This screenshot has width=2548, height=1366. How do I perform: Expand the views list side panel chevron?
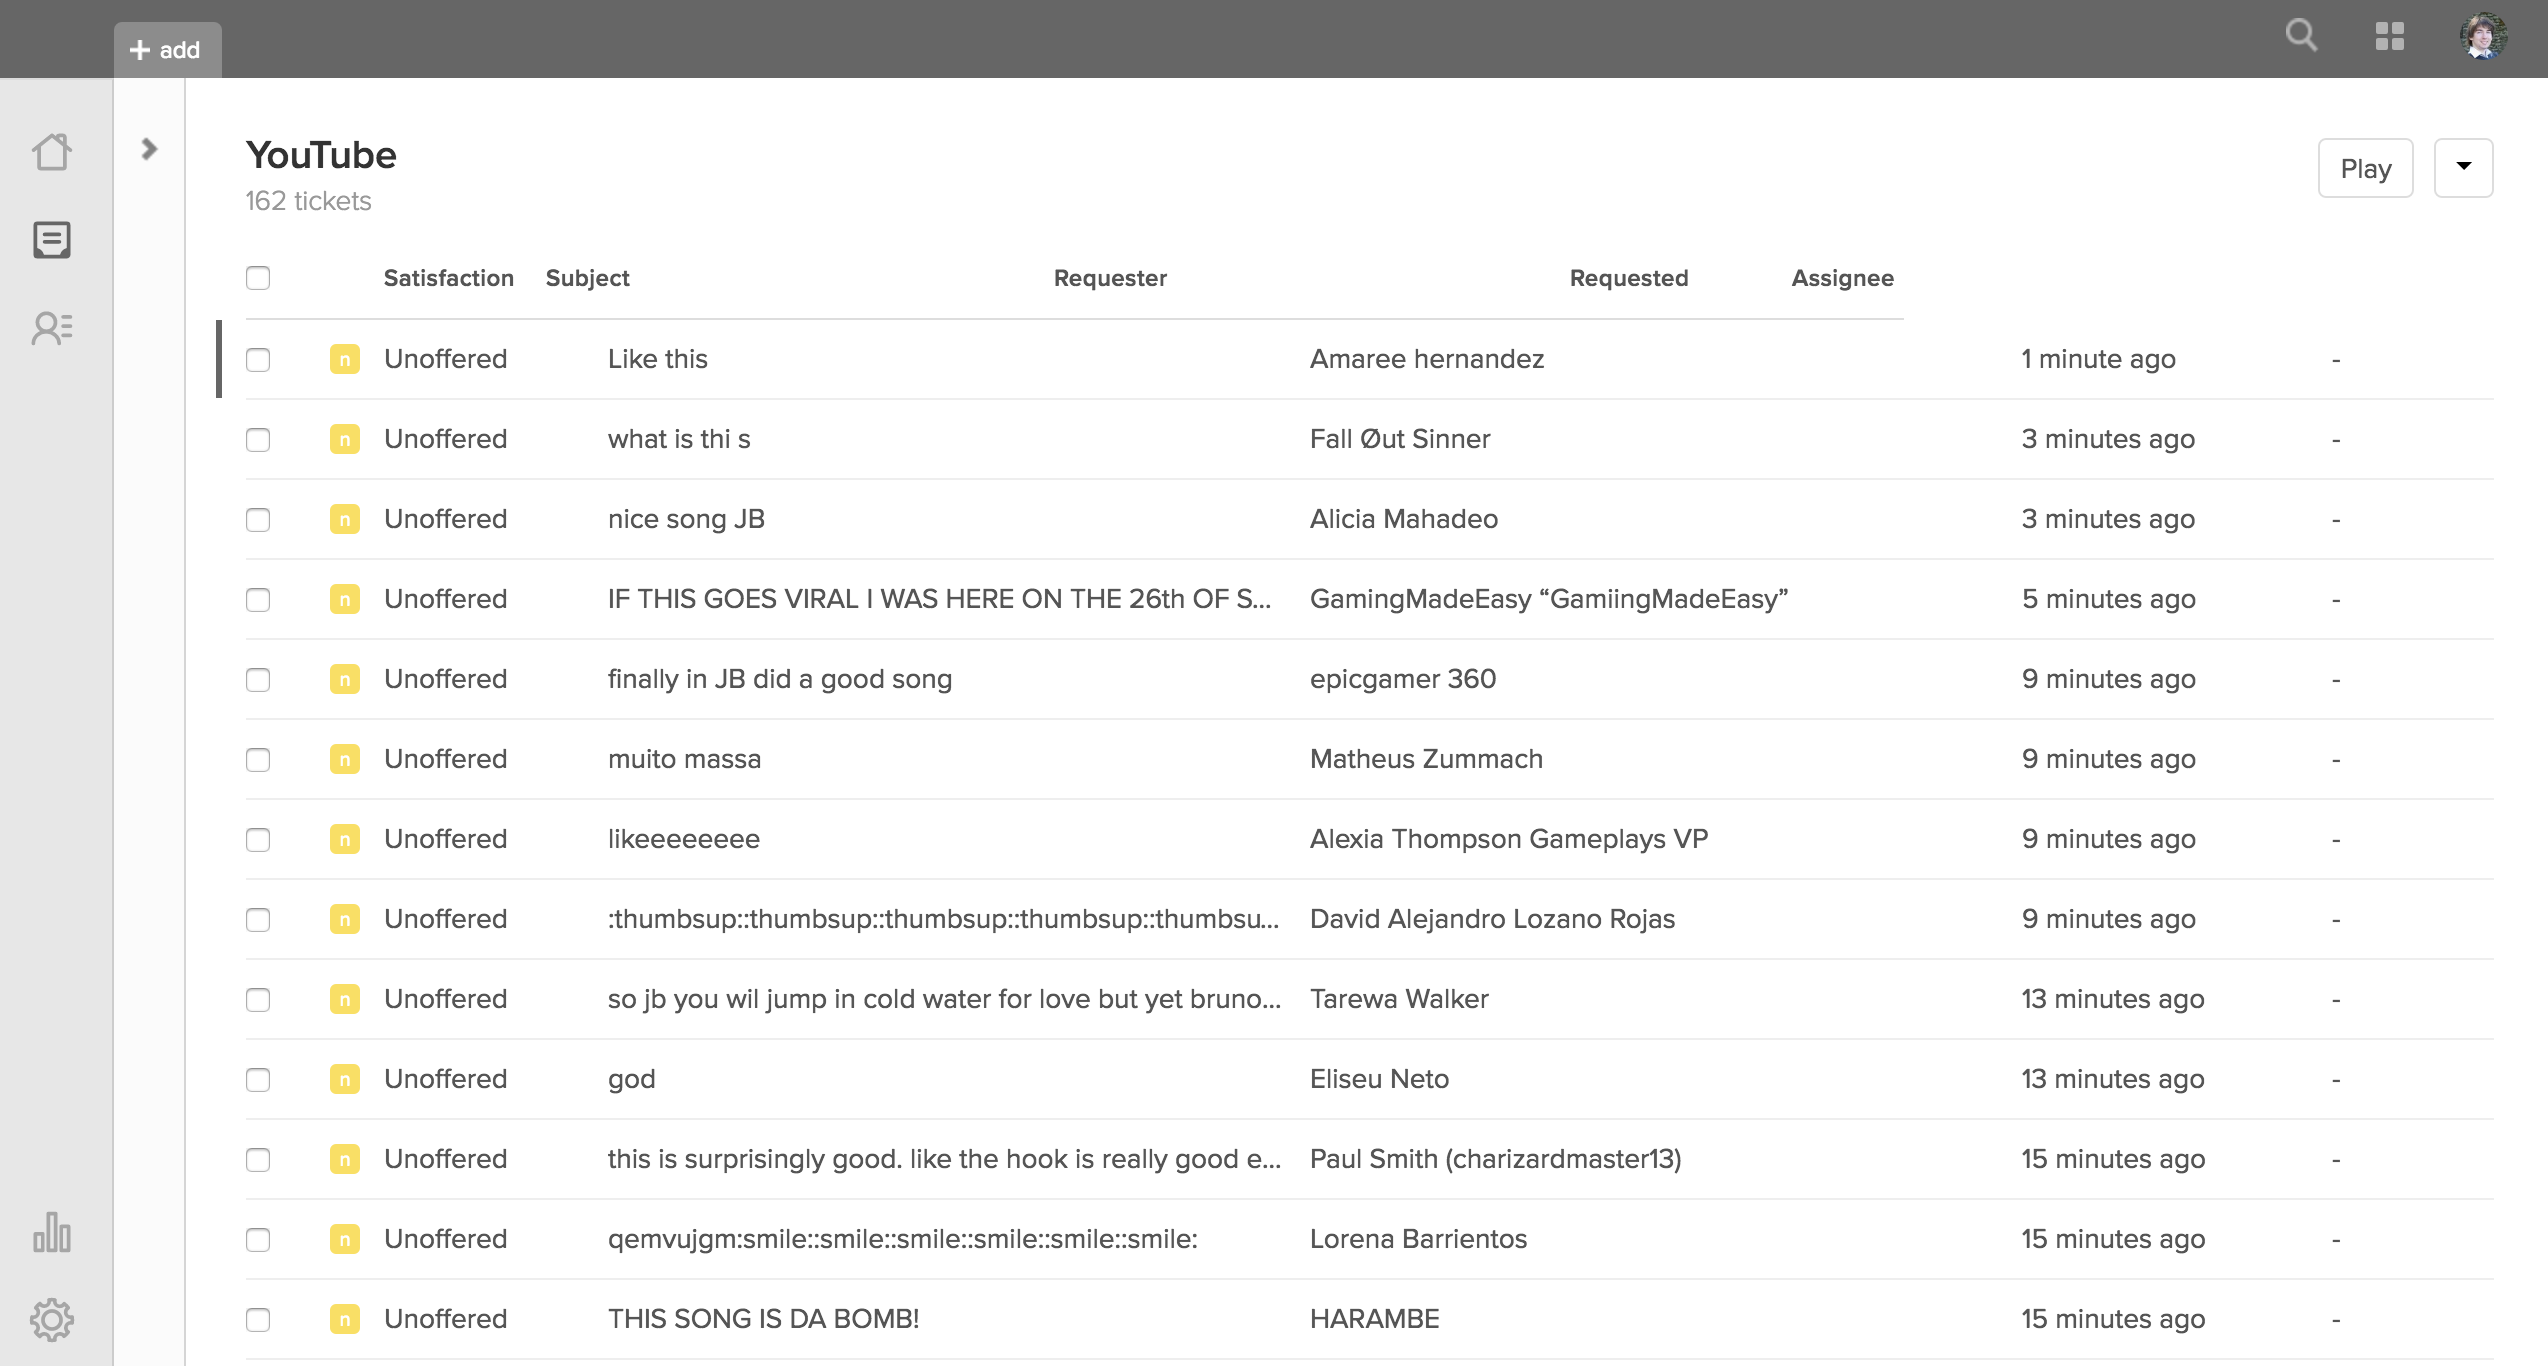(149, 149)
